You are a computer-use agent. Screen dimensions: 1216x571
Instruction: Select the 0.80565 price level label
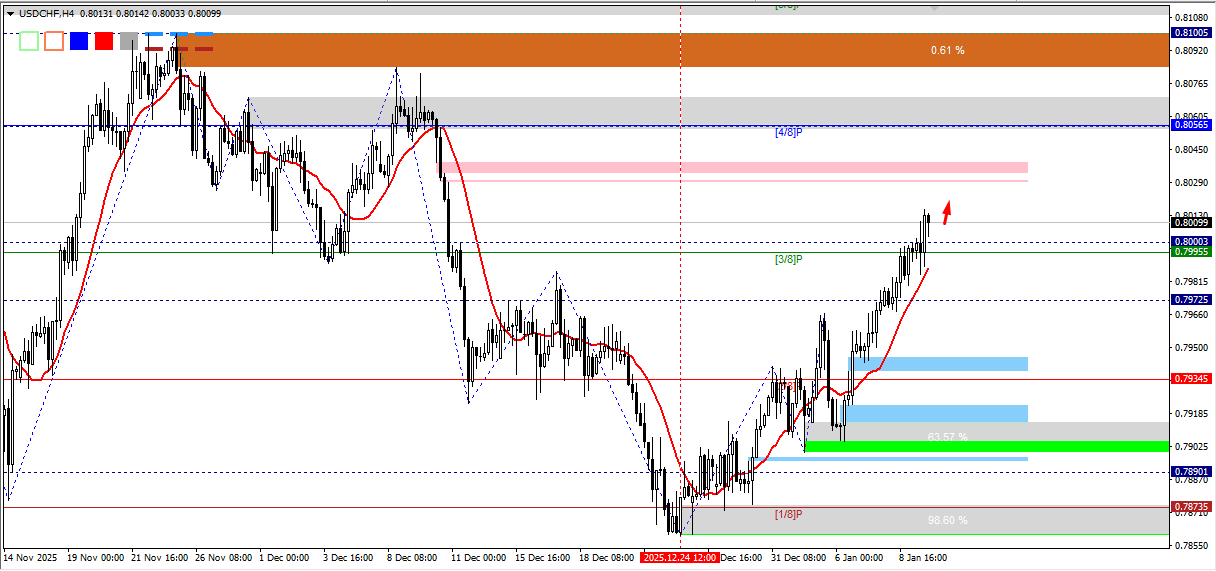tap(1191, 126)
